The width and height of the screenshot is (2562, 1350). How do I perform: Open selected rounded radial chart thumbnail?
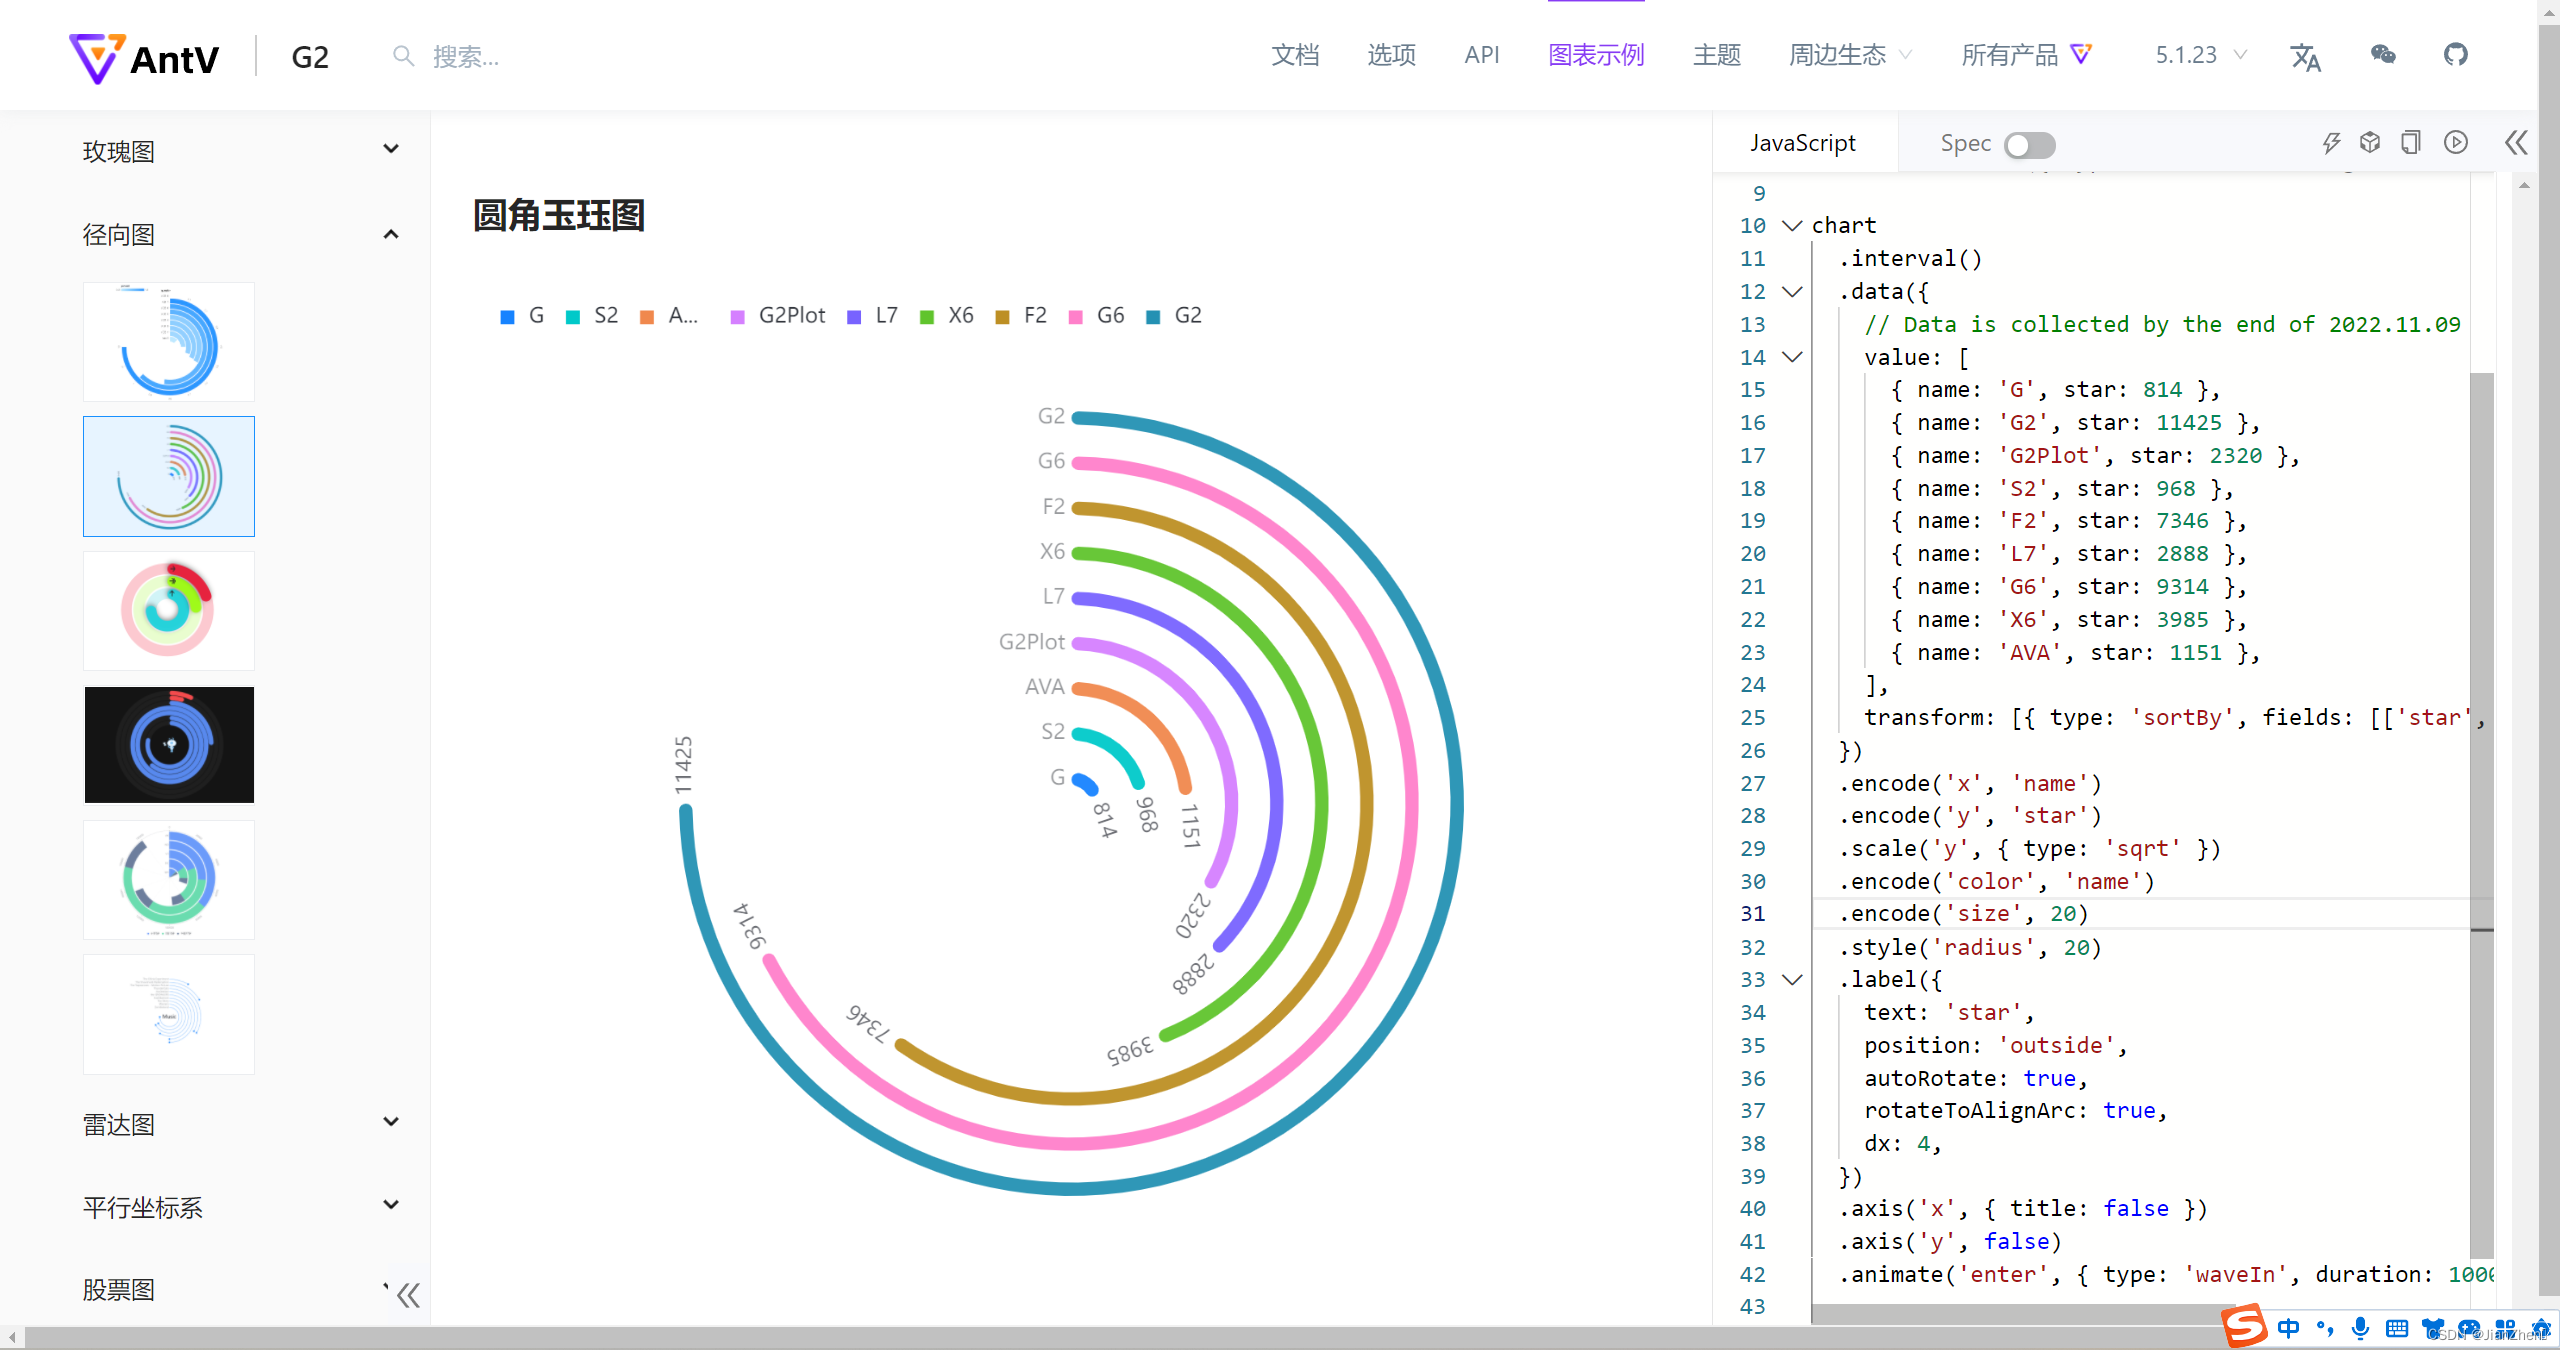pyautogui.click(x=169, y=476)
